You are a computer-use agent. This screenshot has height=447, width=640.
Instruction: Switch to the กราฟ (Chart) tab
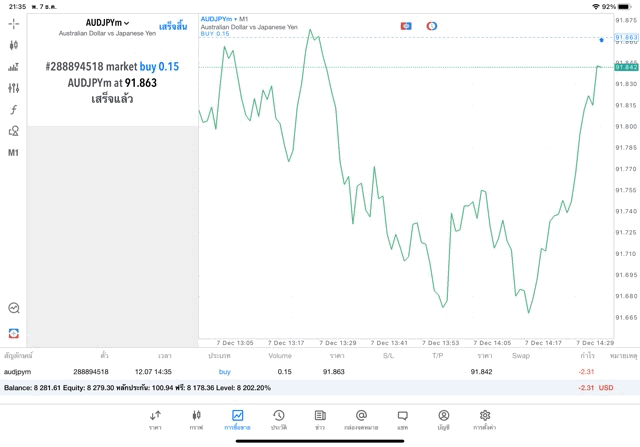click(x=196, y=420)
